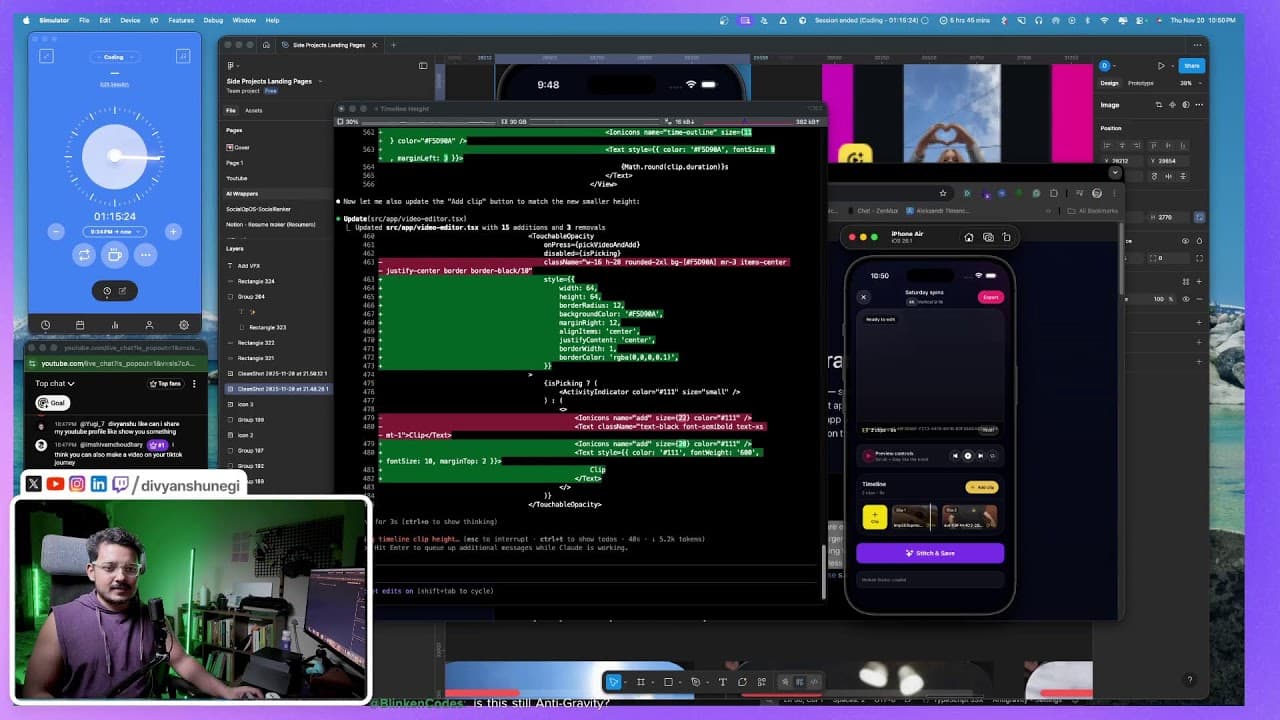Click the Twitch icon in the stream overlay
The width and height of the screenshot is (1280, 720).
coord(121,484)
